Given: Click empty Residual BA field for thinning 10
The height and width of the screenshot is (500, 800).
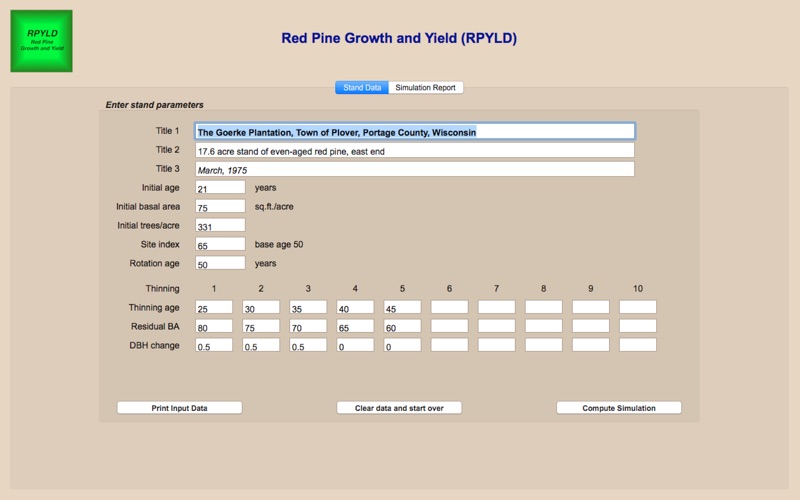Looking at the screenshot, I should click(638, 326).
